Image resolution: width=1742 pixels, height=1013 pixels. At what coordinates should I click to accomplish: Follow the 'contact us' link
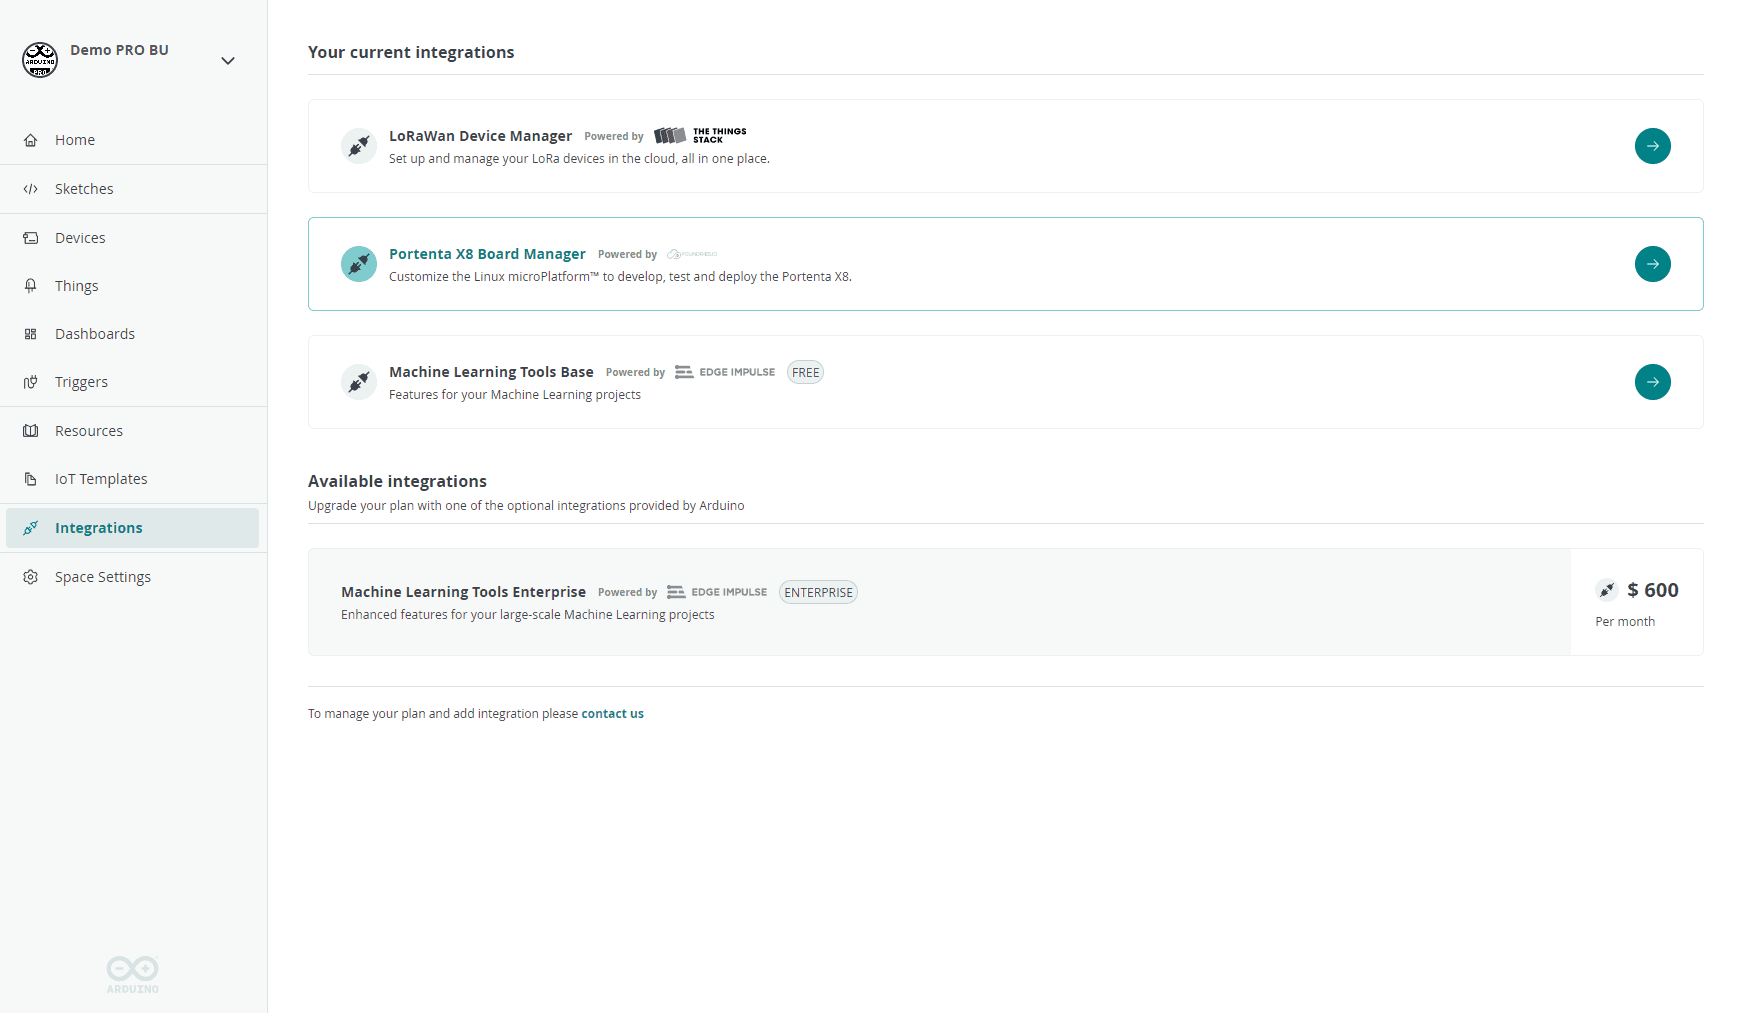point(612,714)
